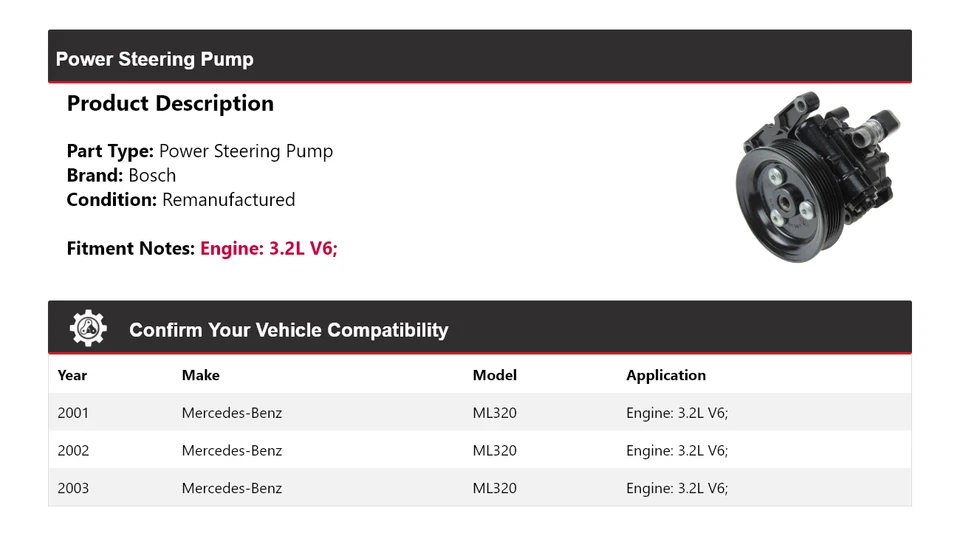The height and width of the screenshot is (536, 960).
Task: Select the 2003 year row cell
Action: click(73, 488)
